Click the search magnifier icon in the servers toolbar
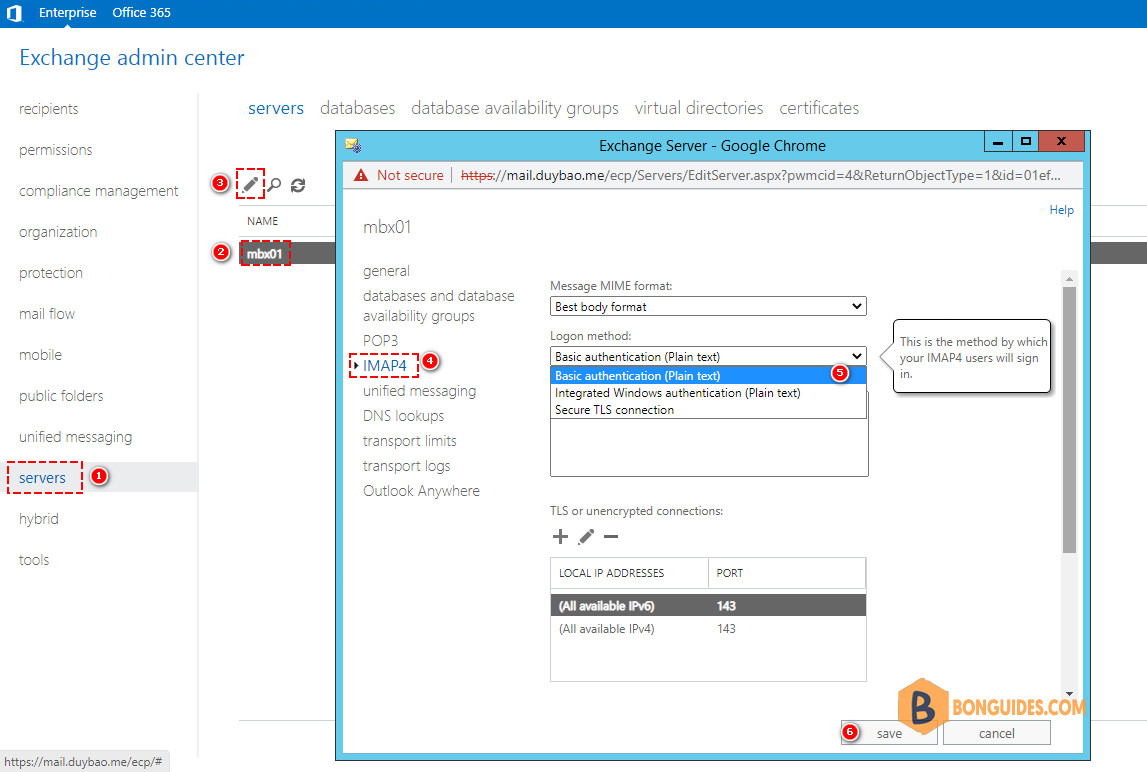Screen dimensions: 1147x772 point(274,185)
